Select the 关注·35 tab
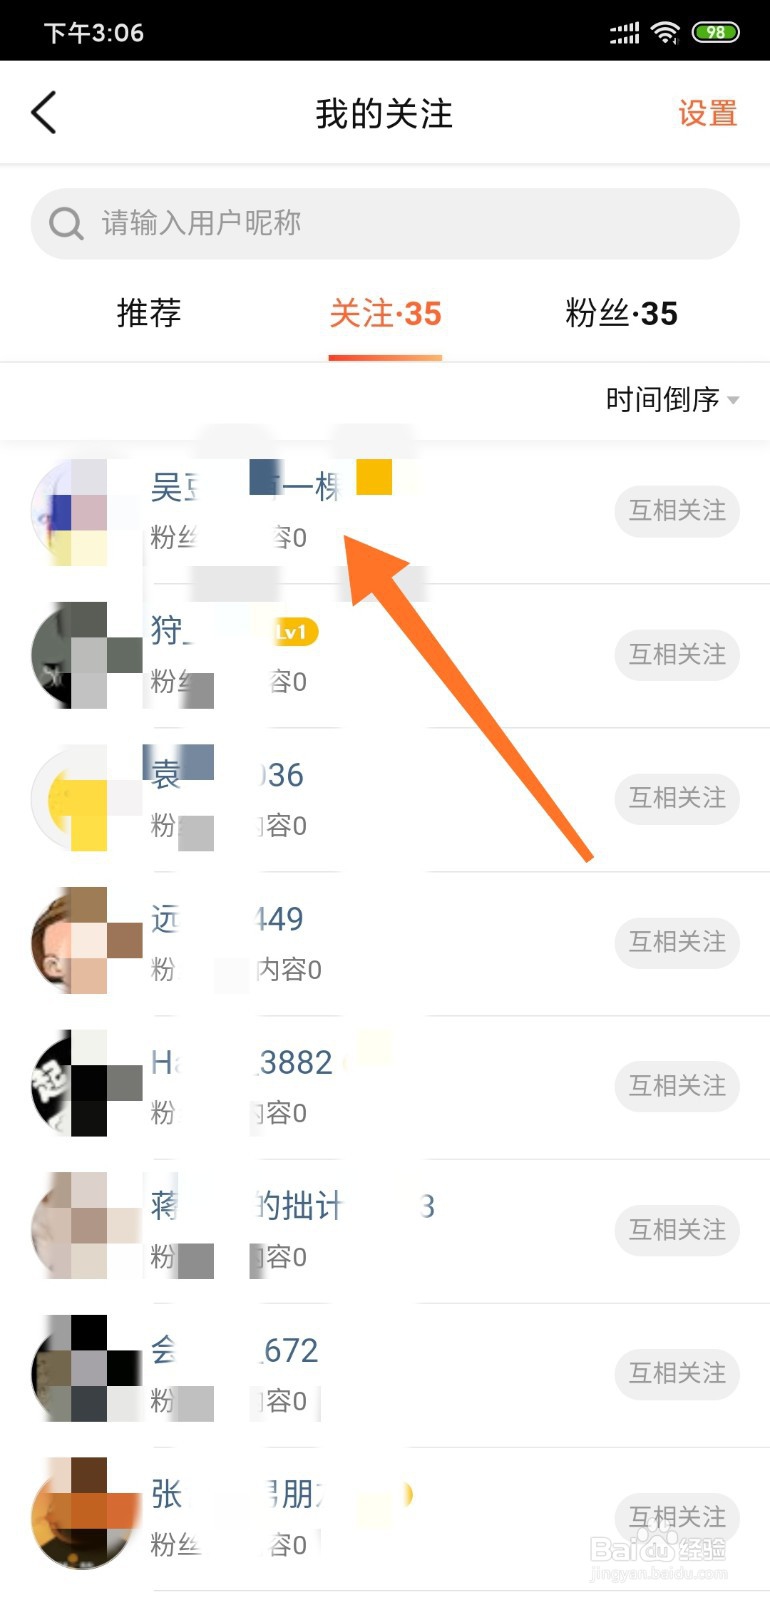Image resolution: width=770 pixels, height=1600 pixels. point(385,313)
